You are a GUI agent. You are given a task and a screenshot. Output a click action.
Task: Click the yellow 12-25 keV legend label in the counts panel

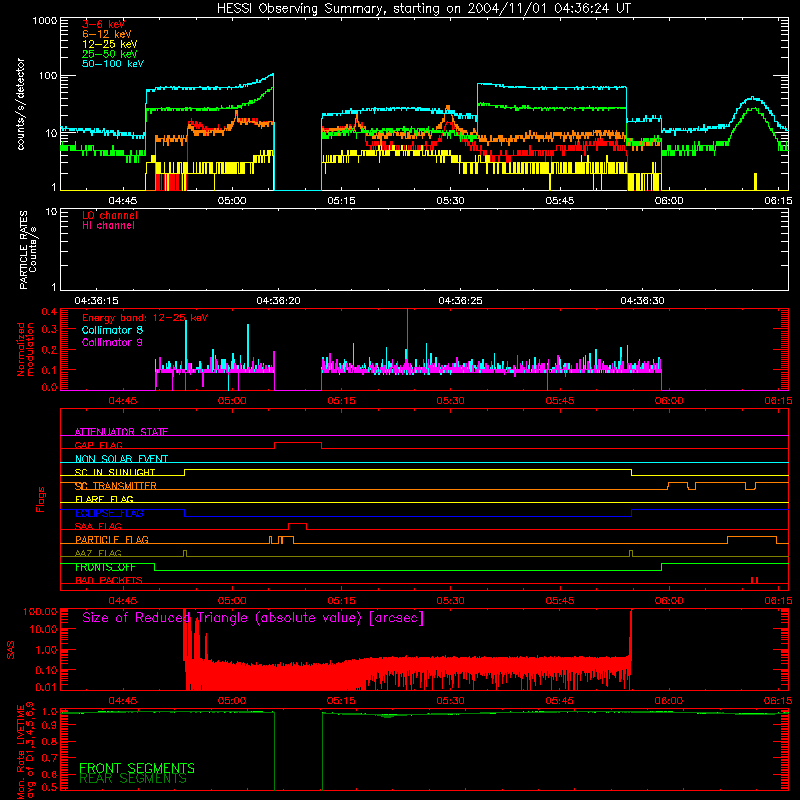109,44
